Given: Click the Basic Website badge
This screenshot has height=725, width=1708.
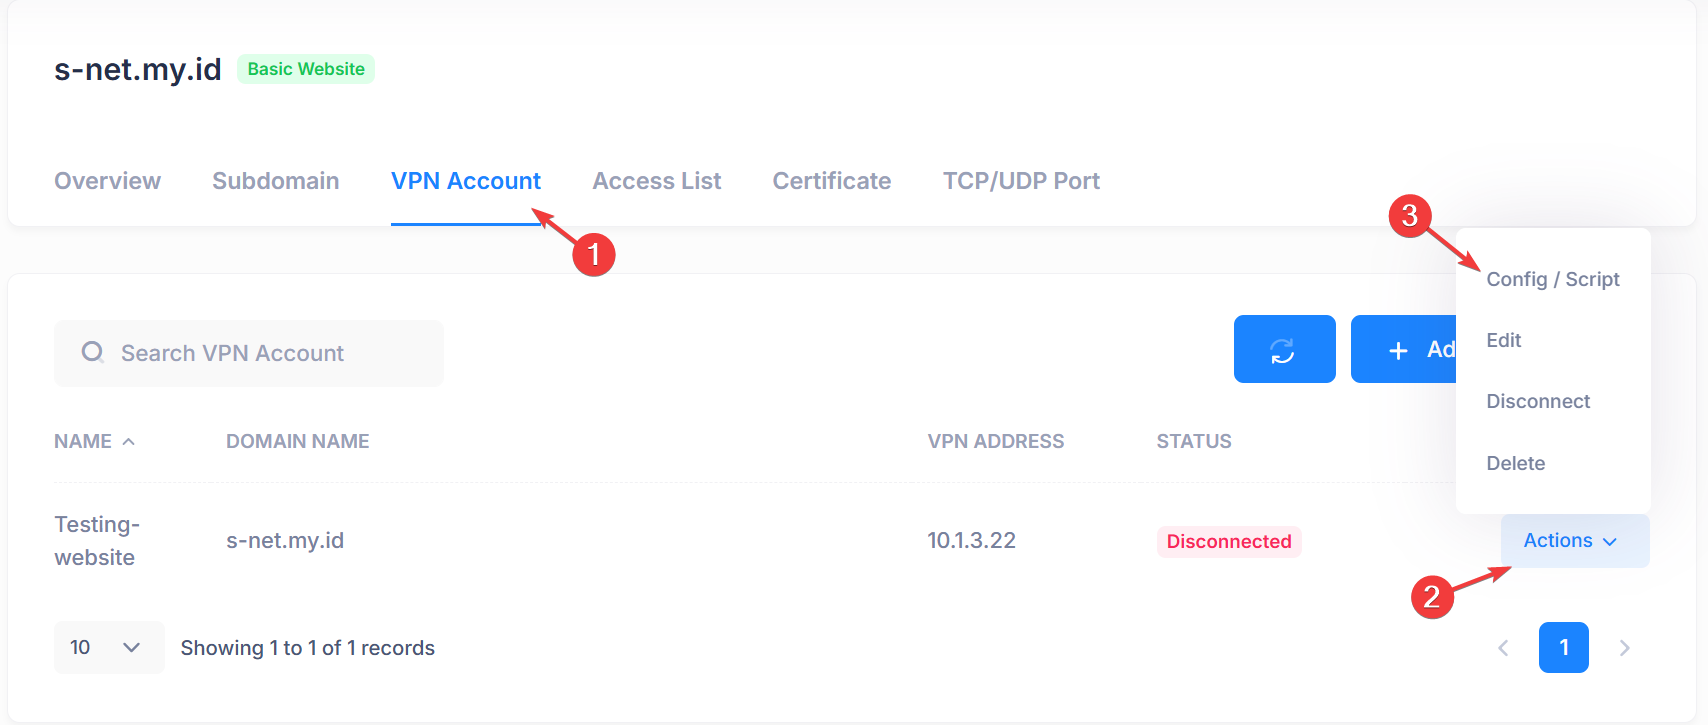Looking at the screenshot, I should [306, 69].
